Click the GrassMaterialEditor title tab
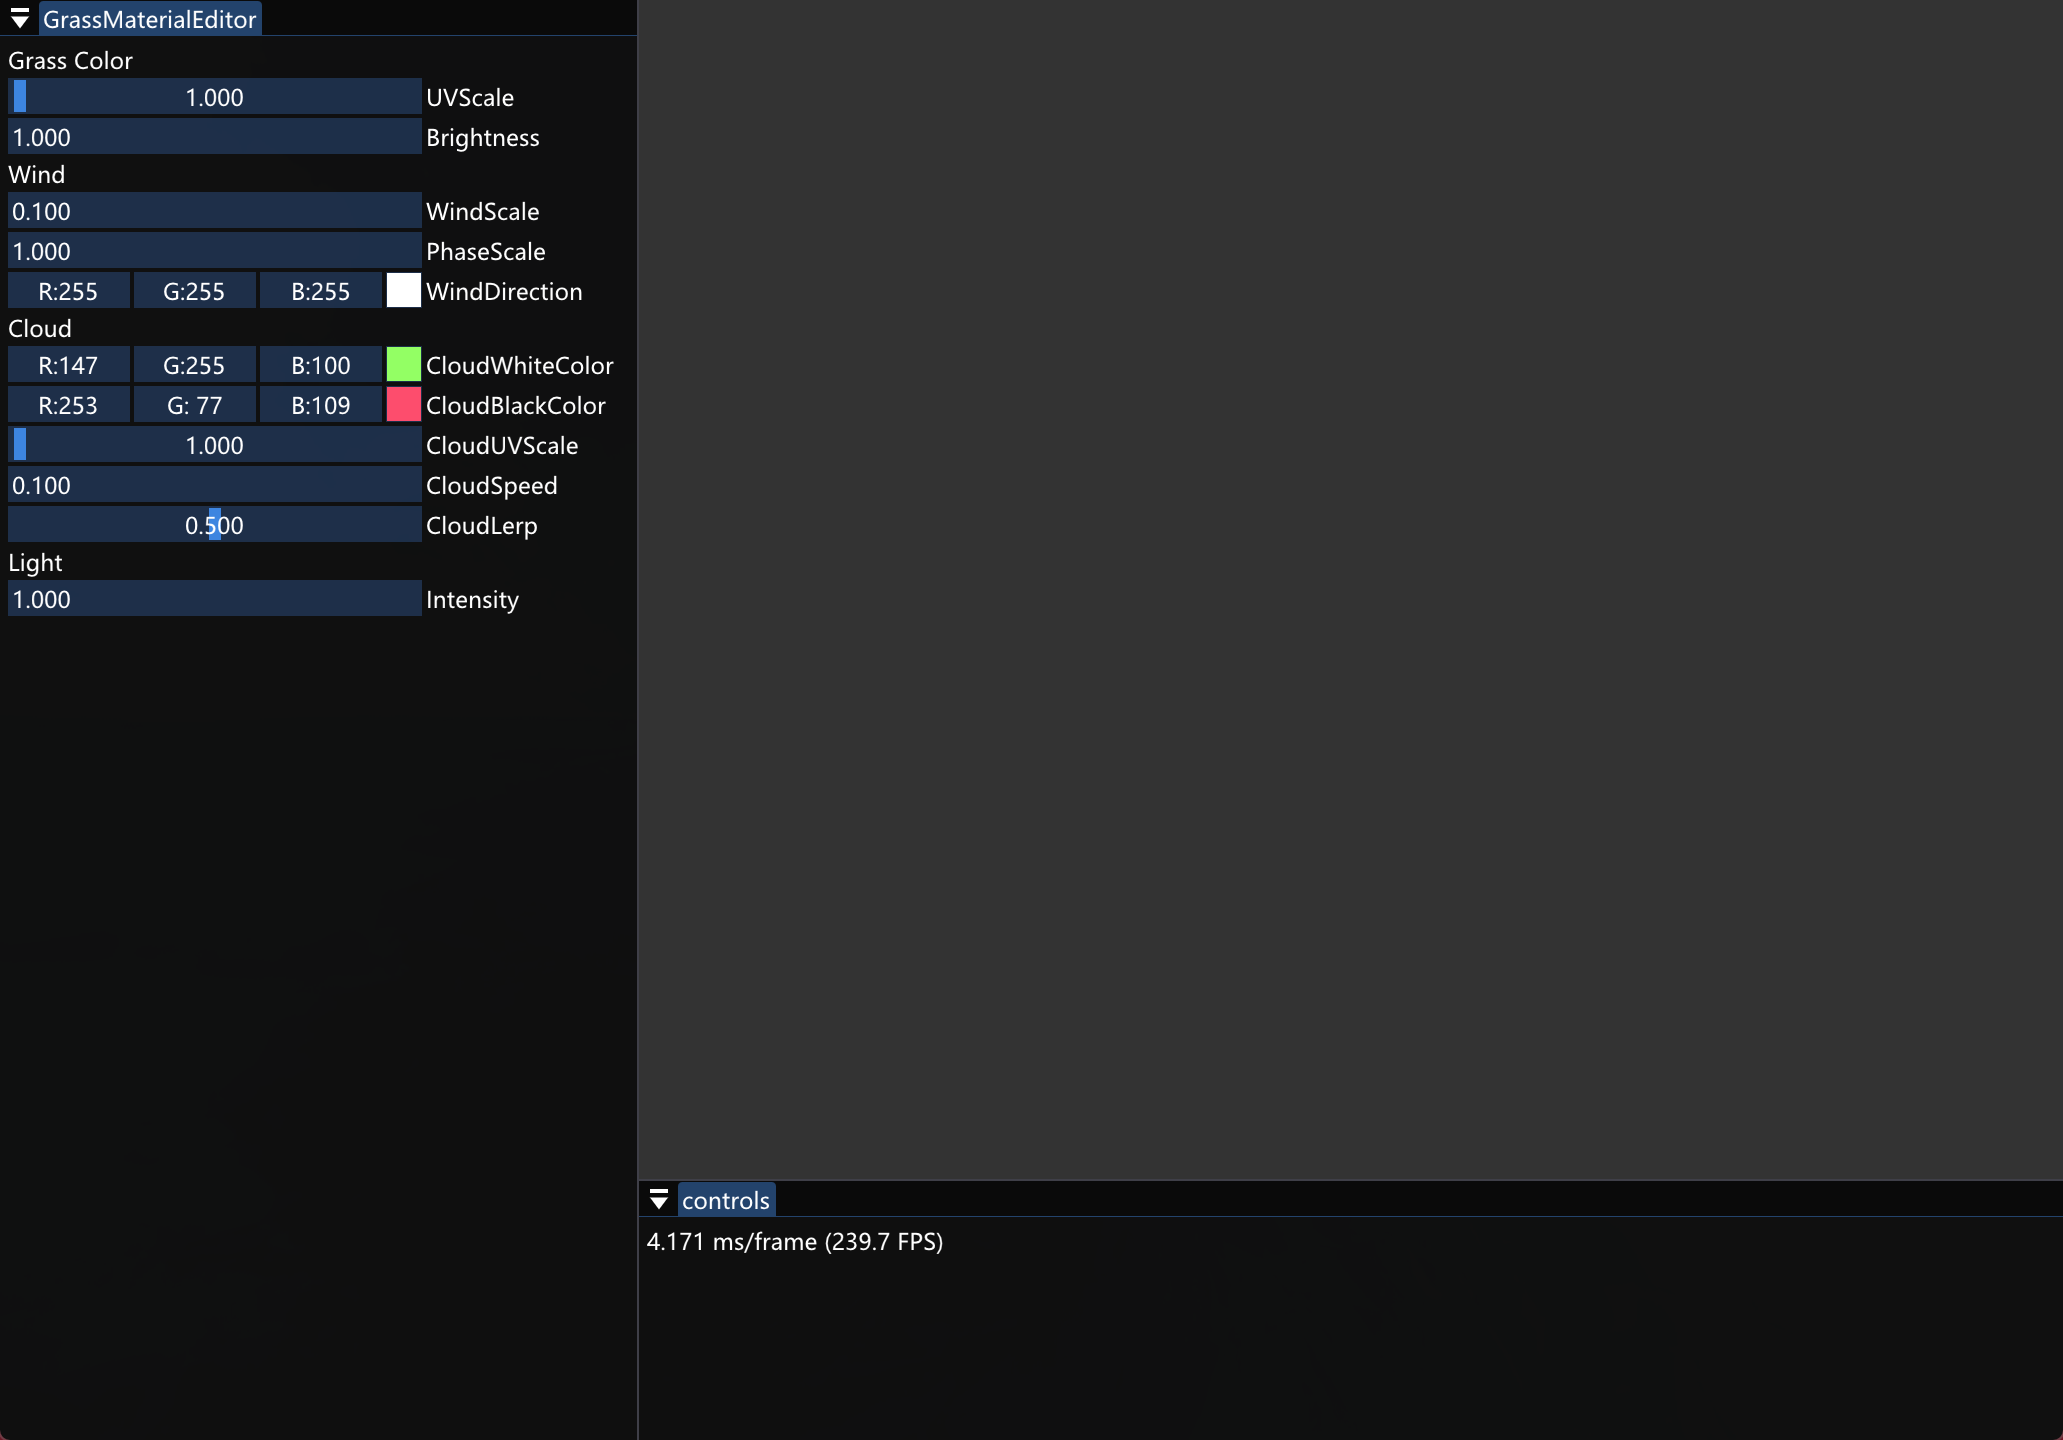This screenshot has width=2063, height=1440. (x=149, y=18)
